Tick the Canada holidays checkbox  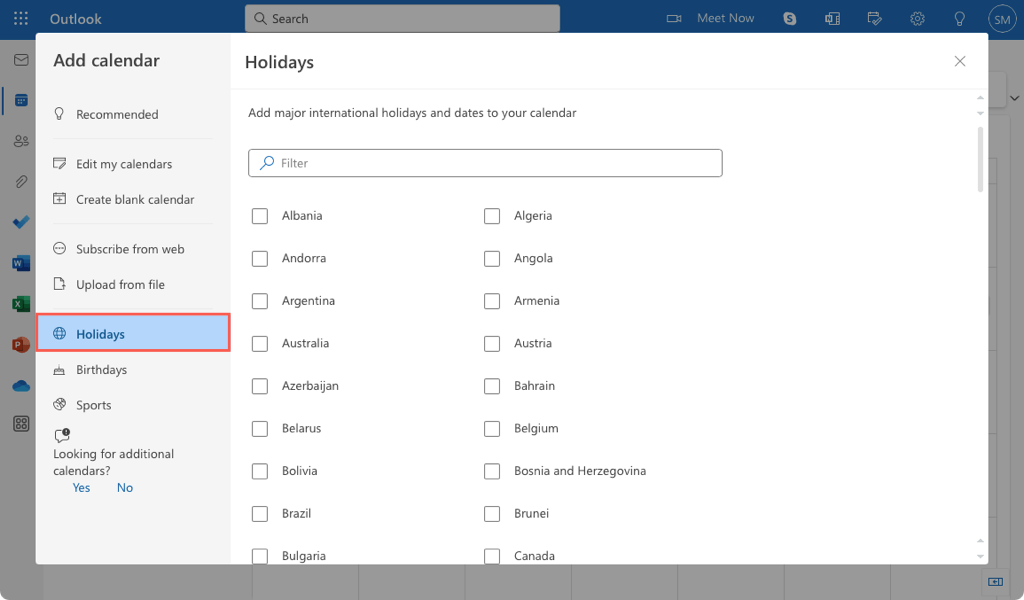pos(492,556)
